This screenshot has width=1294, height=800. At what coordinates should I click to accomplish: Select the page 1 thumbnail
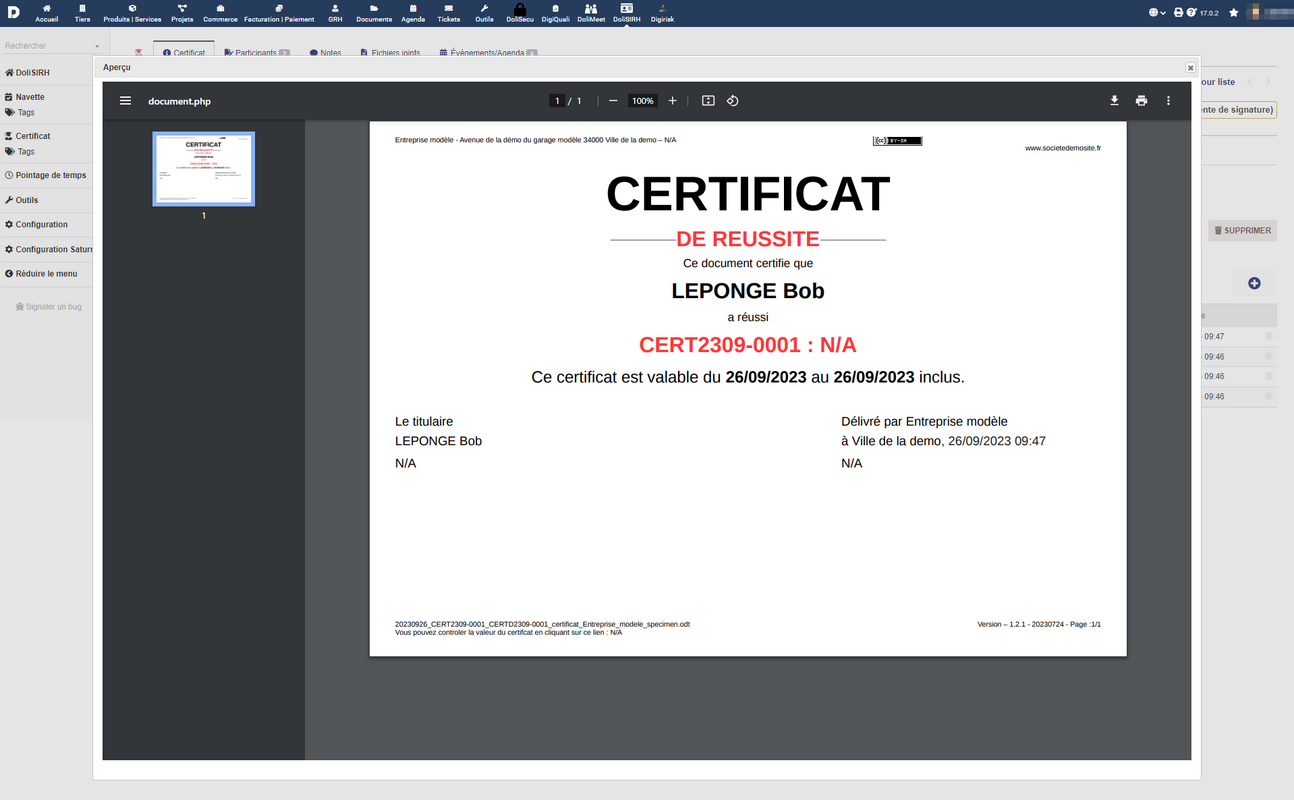[x=204, y=169]
